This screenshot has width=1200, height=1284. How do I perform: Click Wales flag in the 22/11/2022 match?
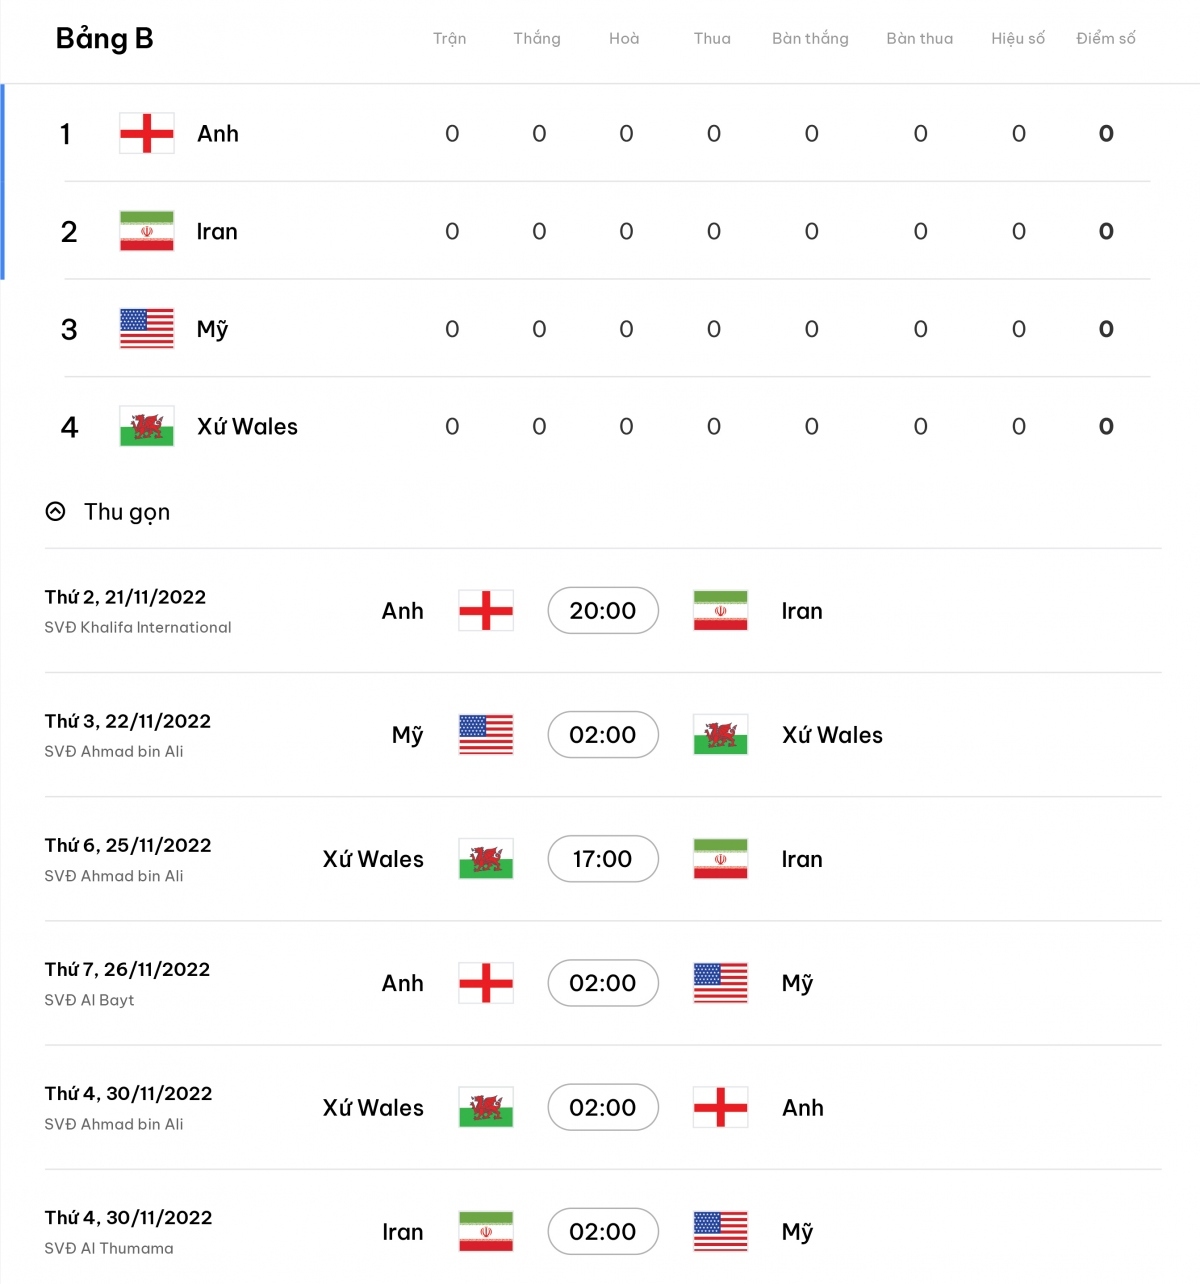click(x=720, y=735)
